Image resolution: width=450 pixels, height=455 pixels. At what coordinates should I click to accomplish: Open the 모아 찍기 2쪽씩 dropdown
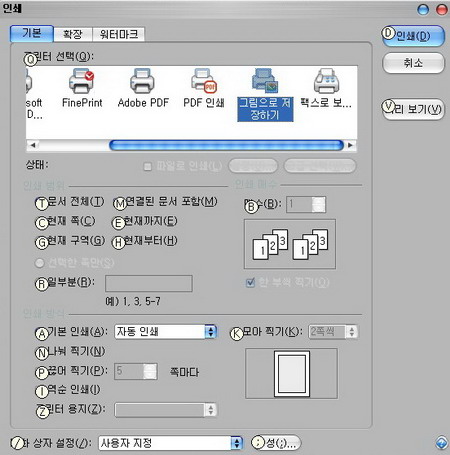[x=333, y=332]
